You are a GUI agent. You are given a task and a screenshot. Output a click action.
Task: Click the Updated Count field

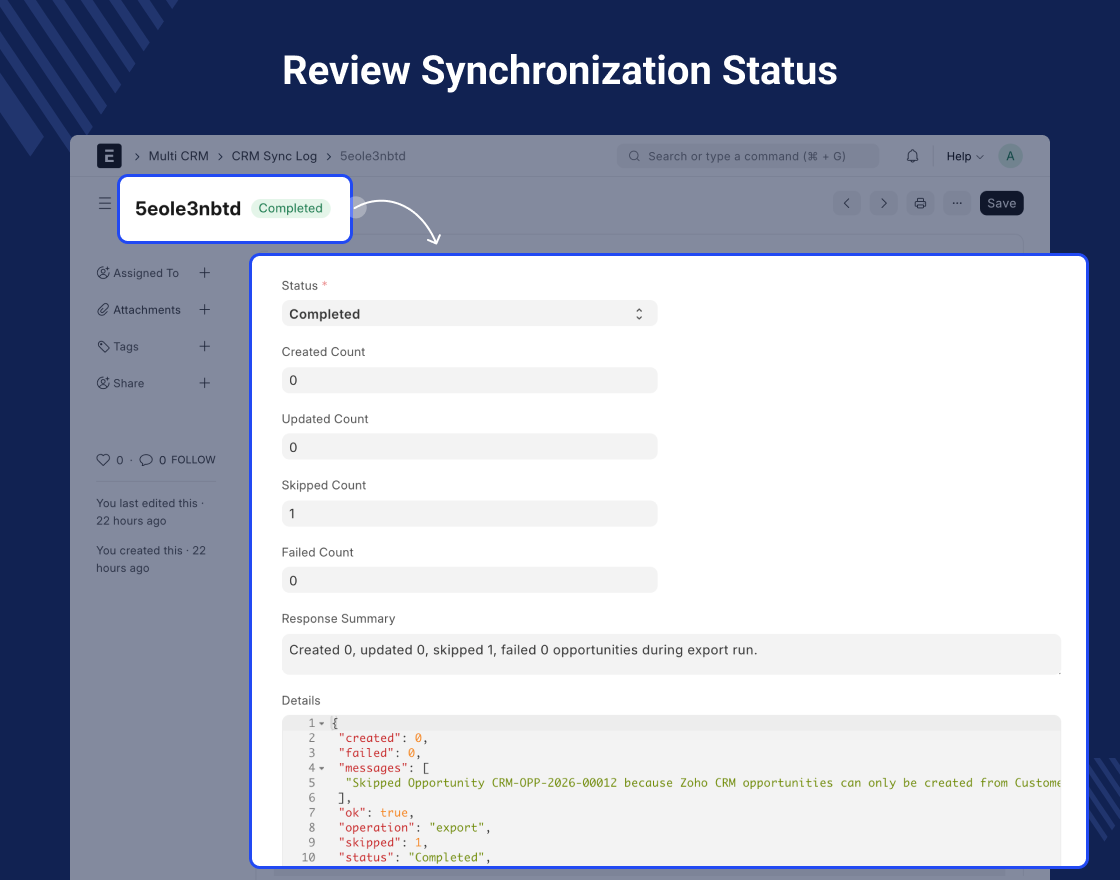(469, 447)
